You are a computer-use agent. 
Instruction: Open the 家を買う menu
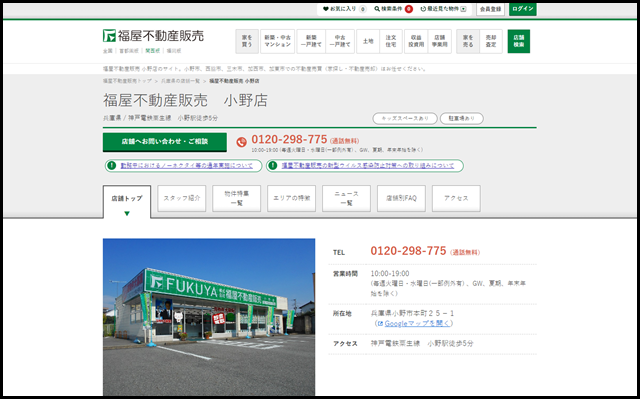(x=247, y=41)
